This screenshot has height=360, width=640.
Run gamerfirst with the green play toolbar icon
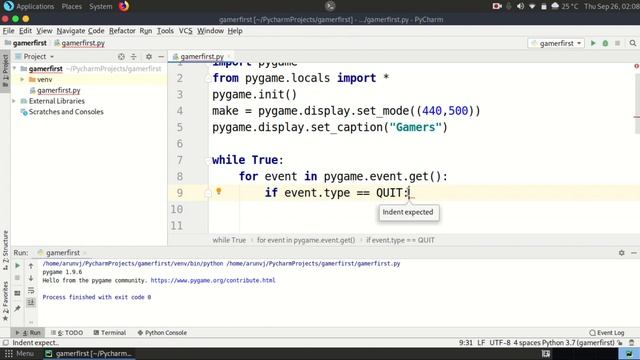tap(593, 43)
